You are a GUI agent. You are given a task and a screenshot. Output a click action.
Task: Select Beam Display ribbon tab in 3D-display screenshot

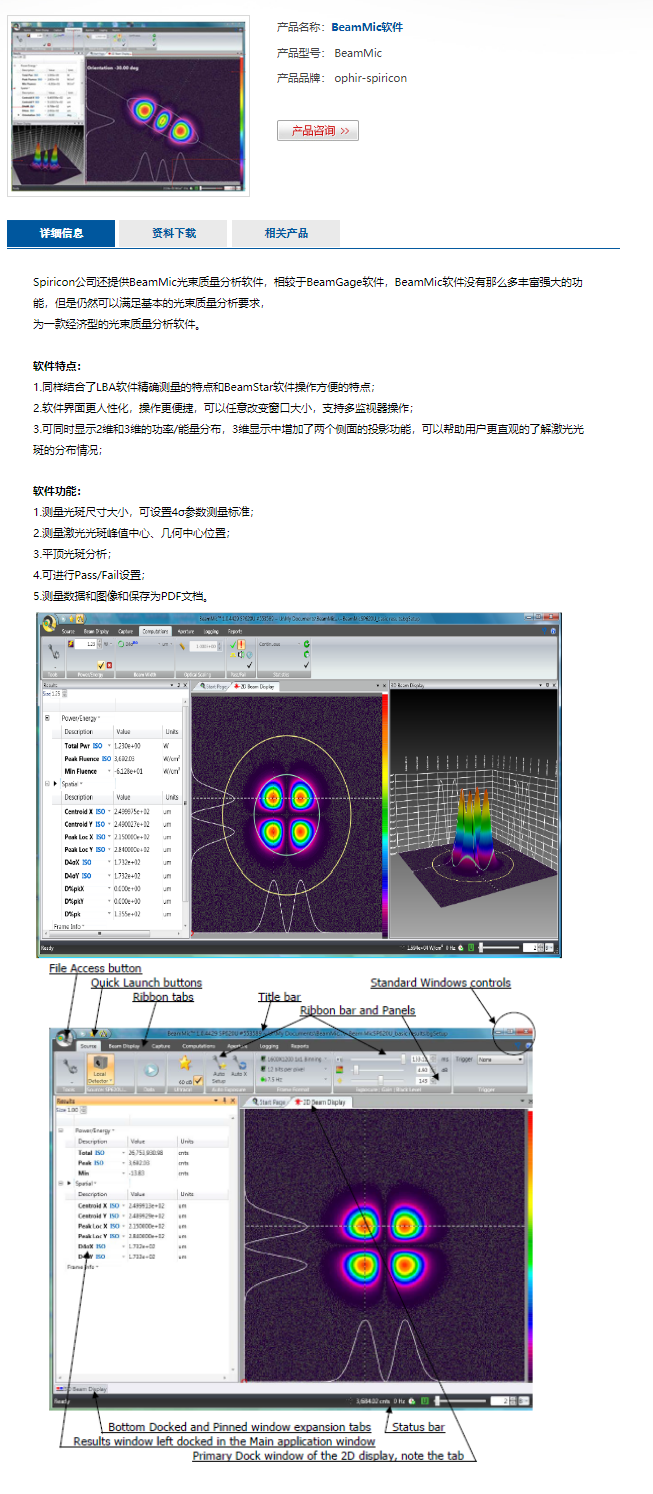(96, 631)
